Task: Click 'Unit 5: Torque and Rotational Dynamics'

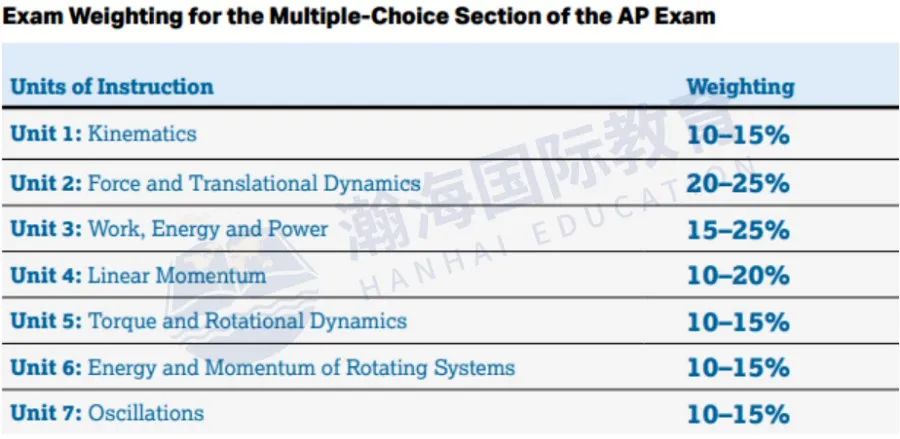Action: coord(209,321)
